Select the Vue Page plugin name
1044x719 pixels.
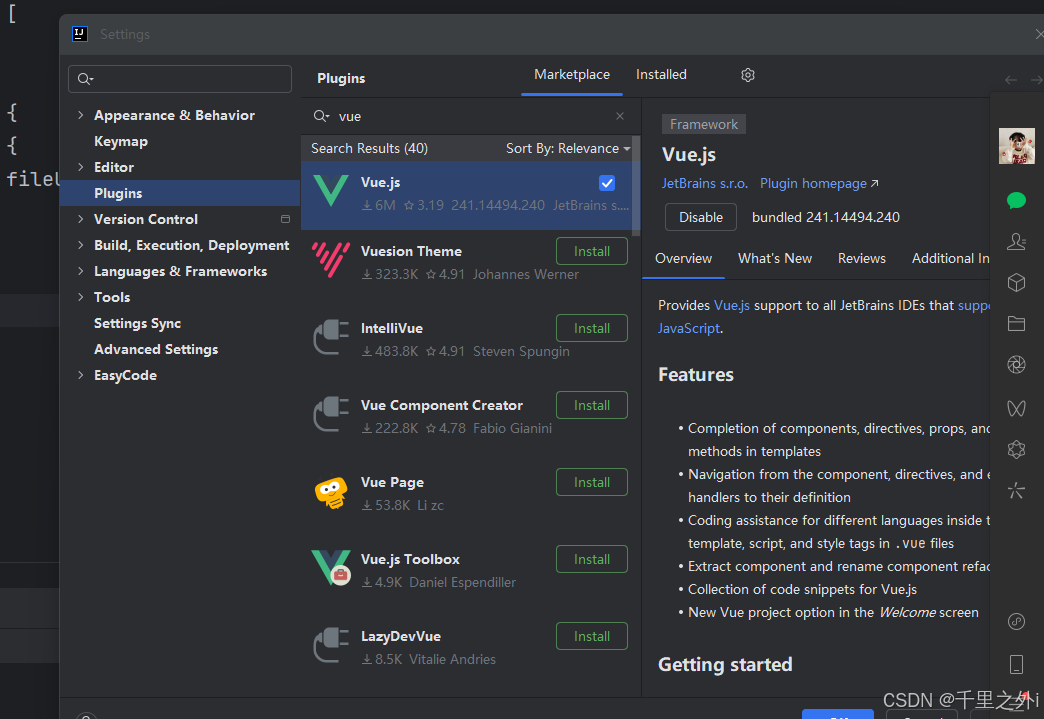pos(392,482)
